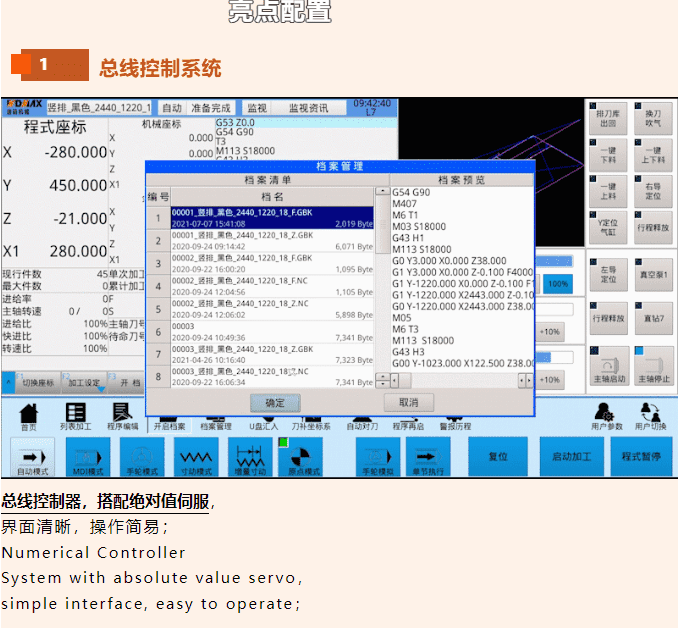Screen dimensions: 679x628
Task: Start spindle with 主轴启动
Action: tap(609, 366)
